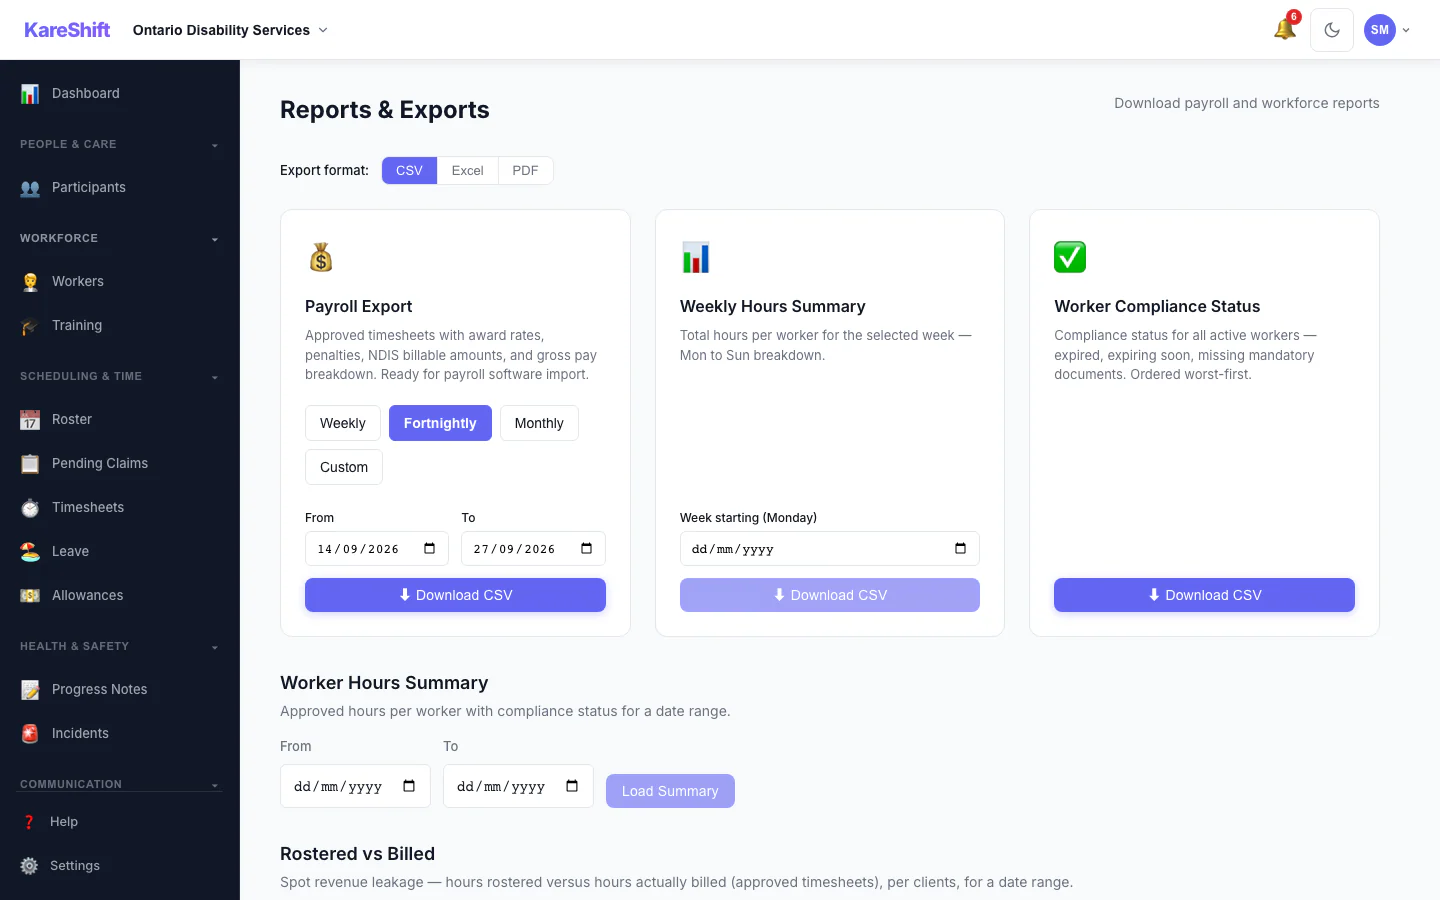Viewport: 1440px width, 900px height.
Task: Open the Roster page
Action: 120,419
